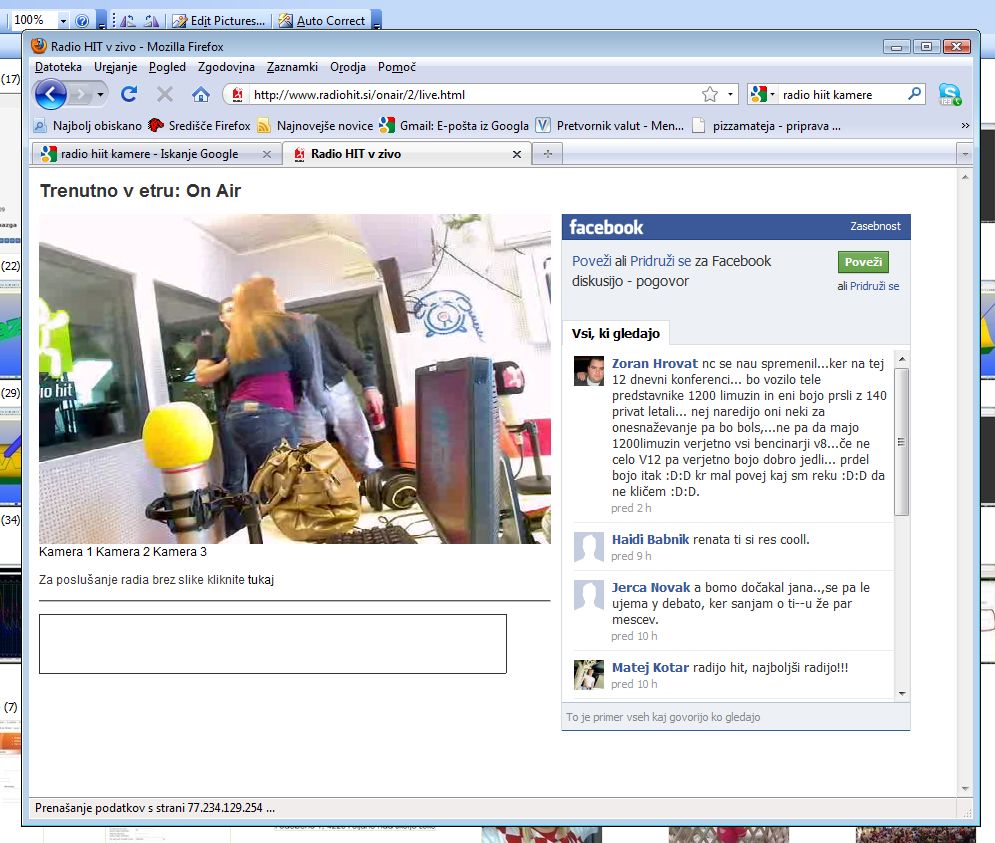995x843 pixels.
Task: Bookmark this page with the star icon
Action: click(x=710, y=95)
